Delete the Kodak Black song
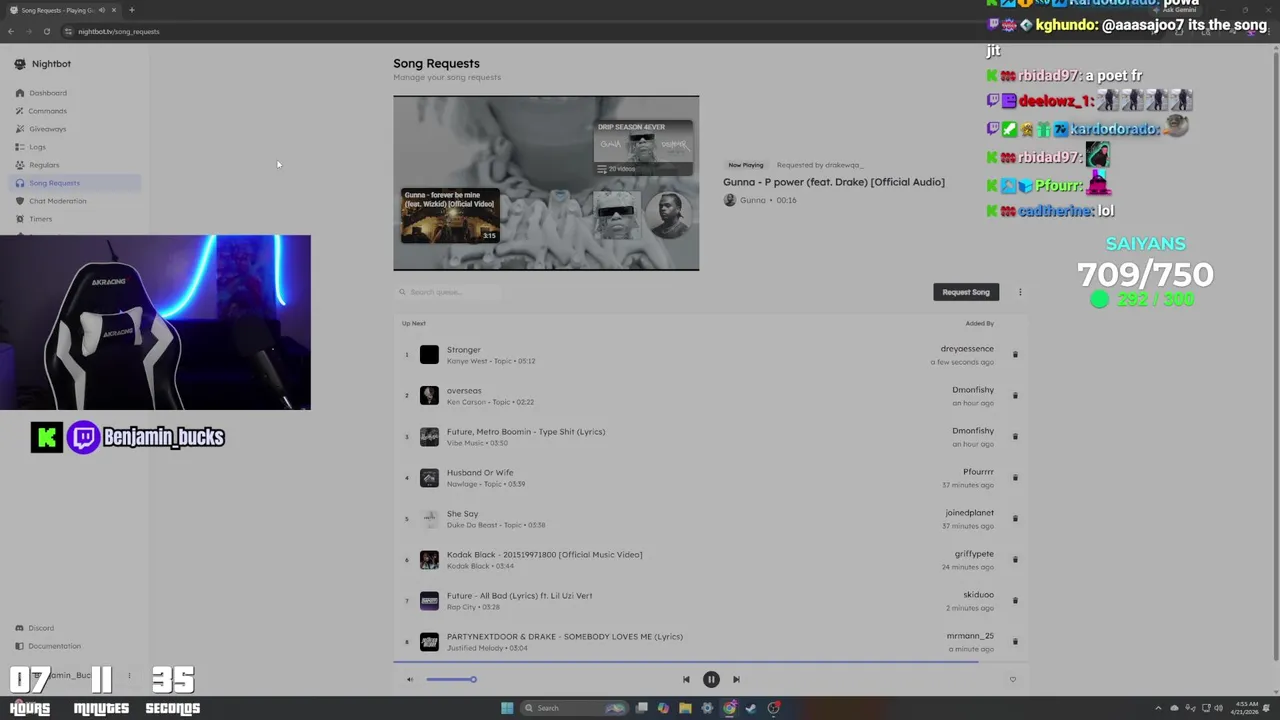 pos(1015,559)
